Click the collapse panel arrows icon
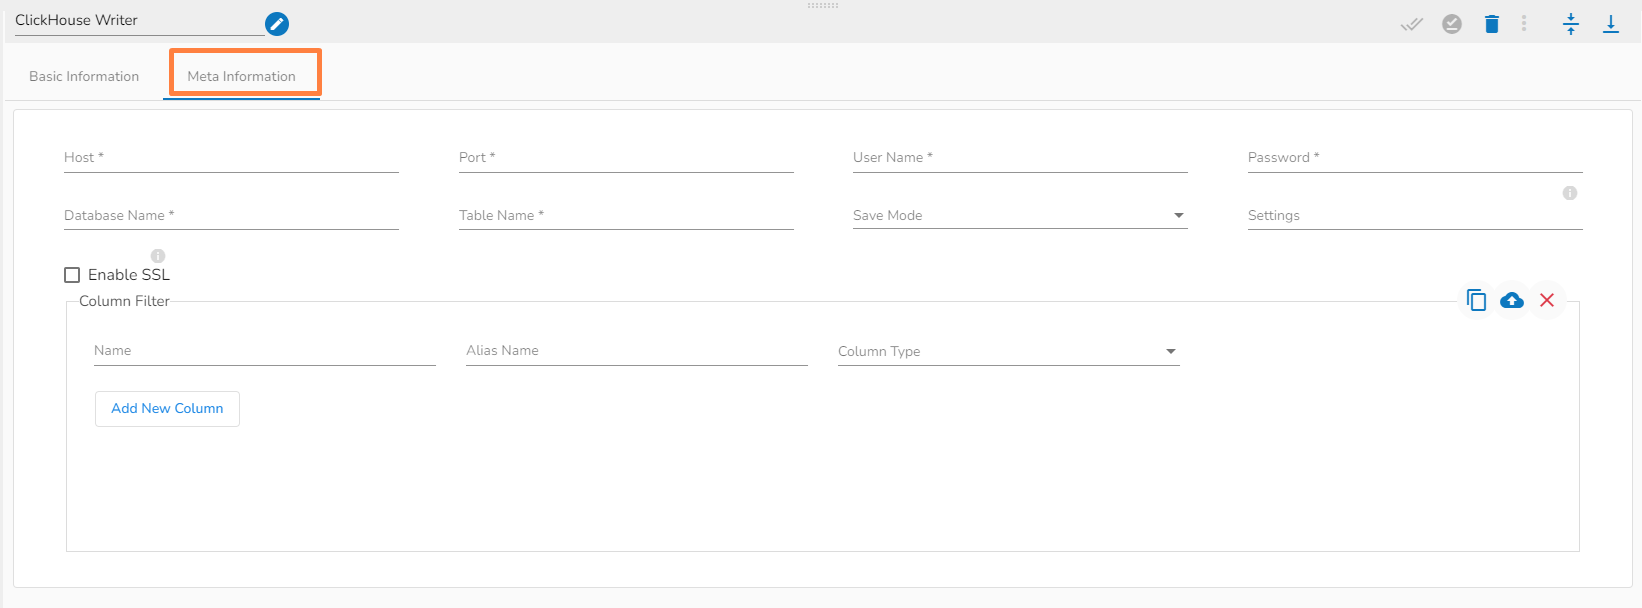This screenshot has width=1642, height=608. (x=1571, y=24)
